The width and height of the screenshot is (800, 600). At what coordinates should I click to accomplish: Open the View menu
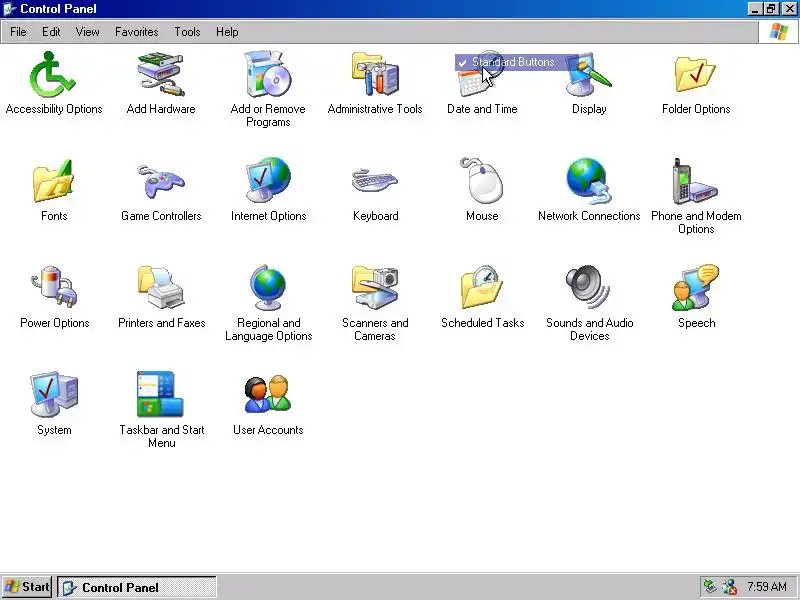pos(87,32)
